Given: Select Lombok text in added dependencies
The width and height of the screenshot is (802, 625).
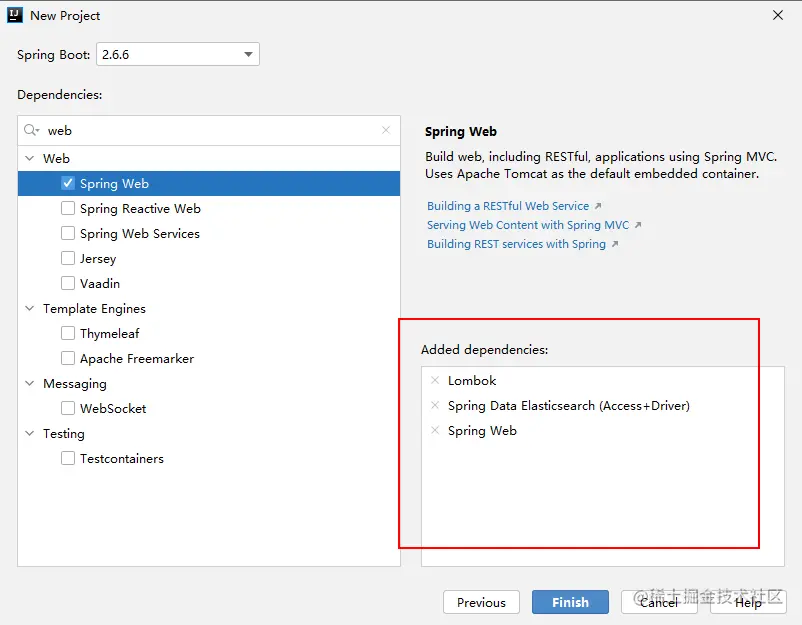Looking at the screenshot, I should (x=472, y=380).
